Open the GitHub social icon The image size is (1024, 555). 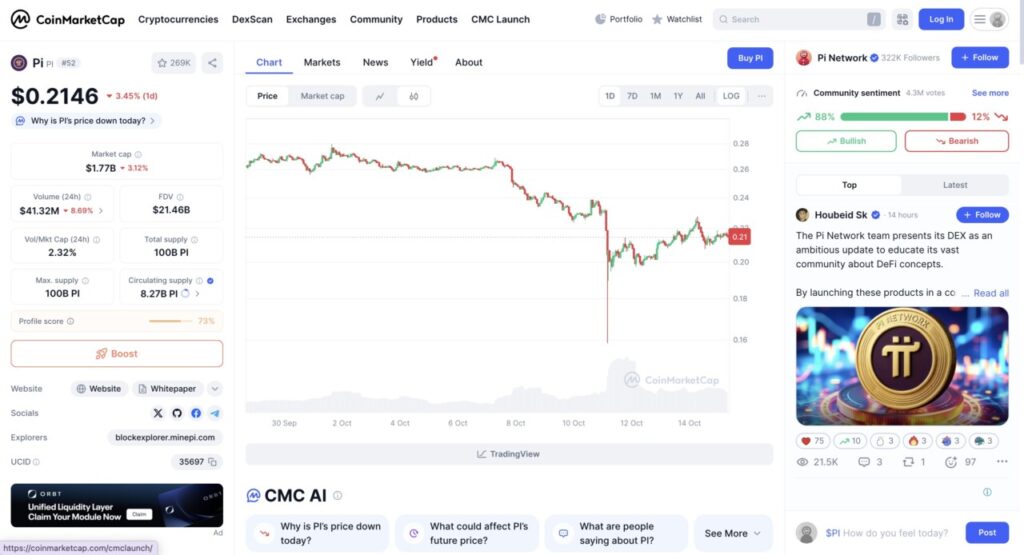tap(177, 413)
